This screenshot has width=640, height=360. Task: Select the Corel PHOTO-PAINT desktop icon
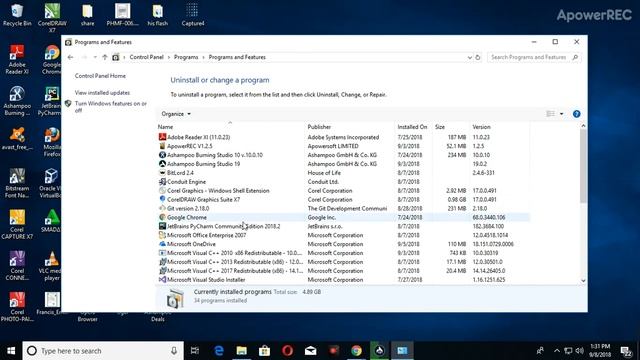pyautogui.click(x=17, y=307)
